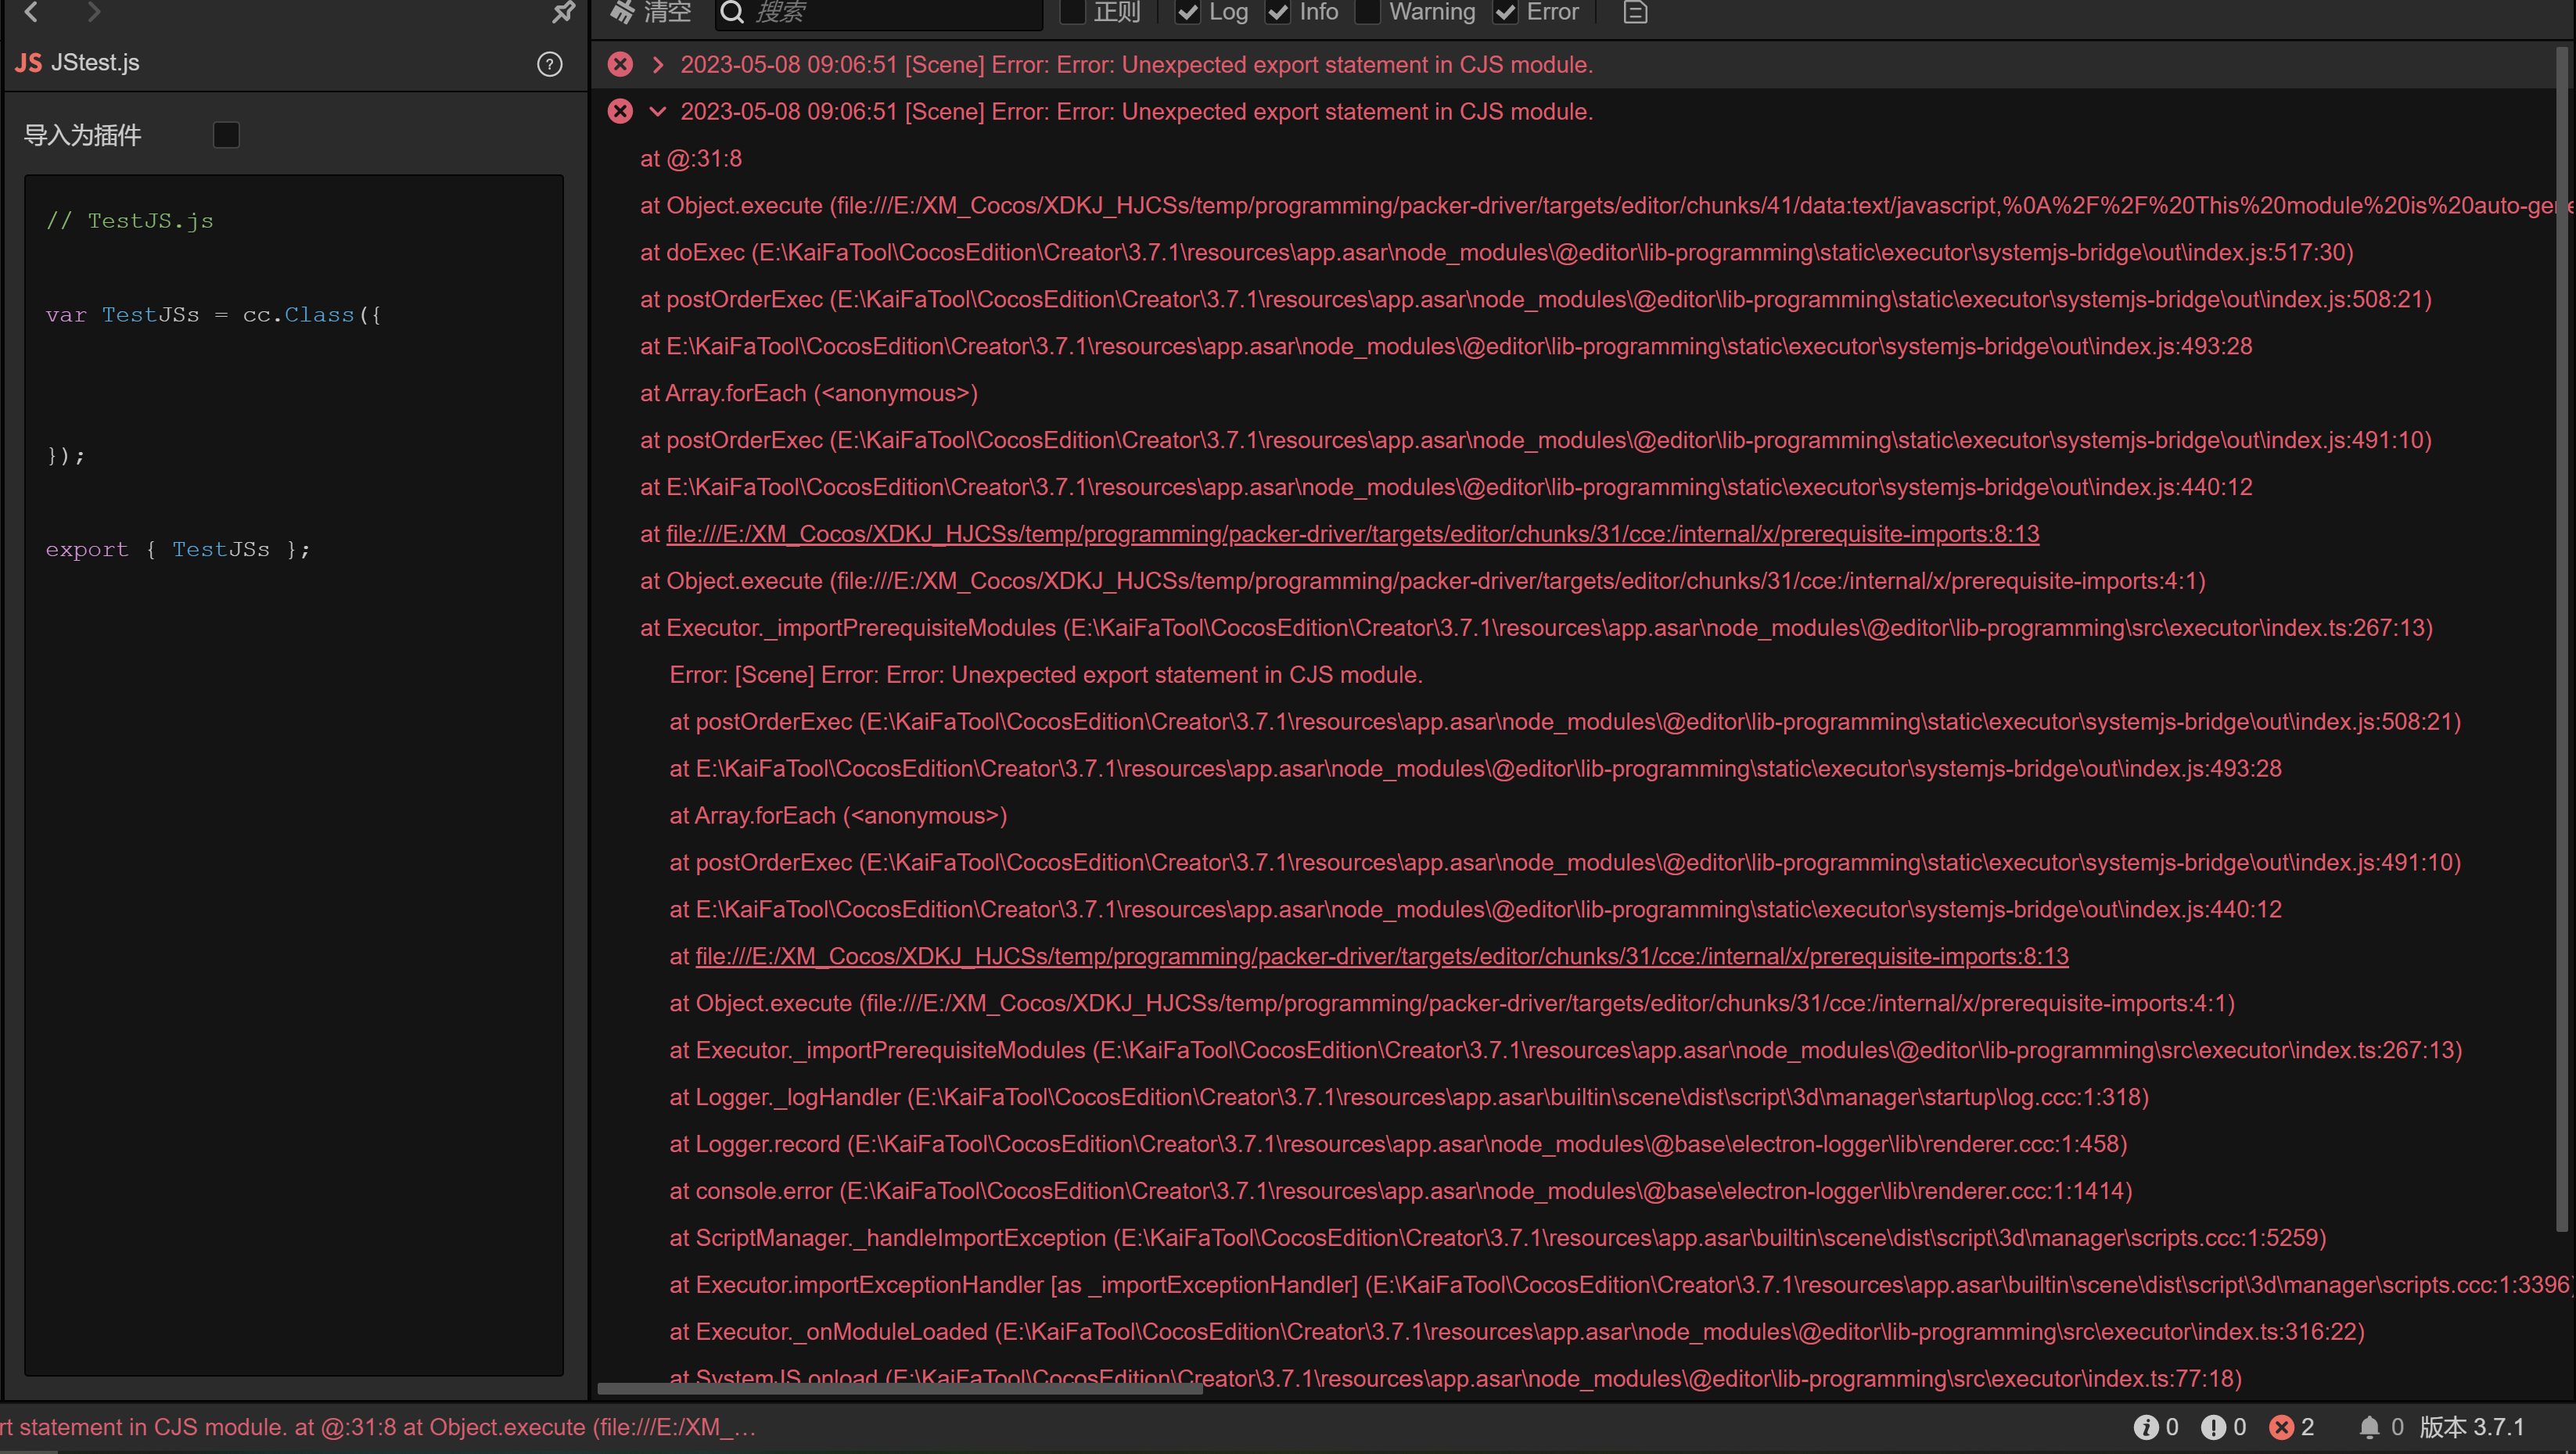Pin the inspector panel with pin icon
The width and height of the screenshot is (2576, 1454).
564,12
